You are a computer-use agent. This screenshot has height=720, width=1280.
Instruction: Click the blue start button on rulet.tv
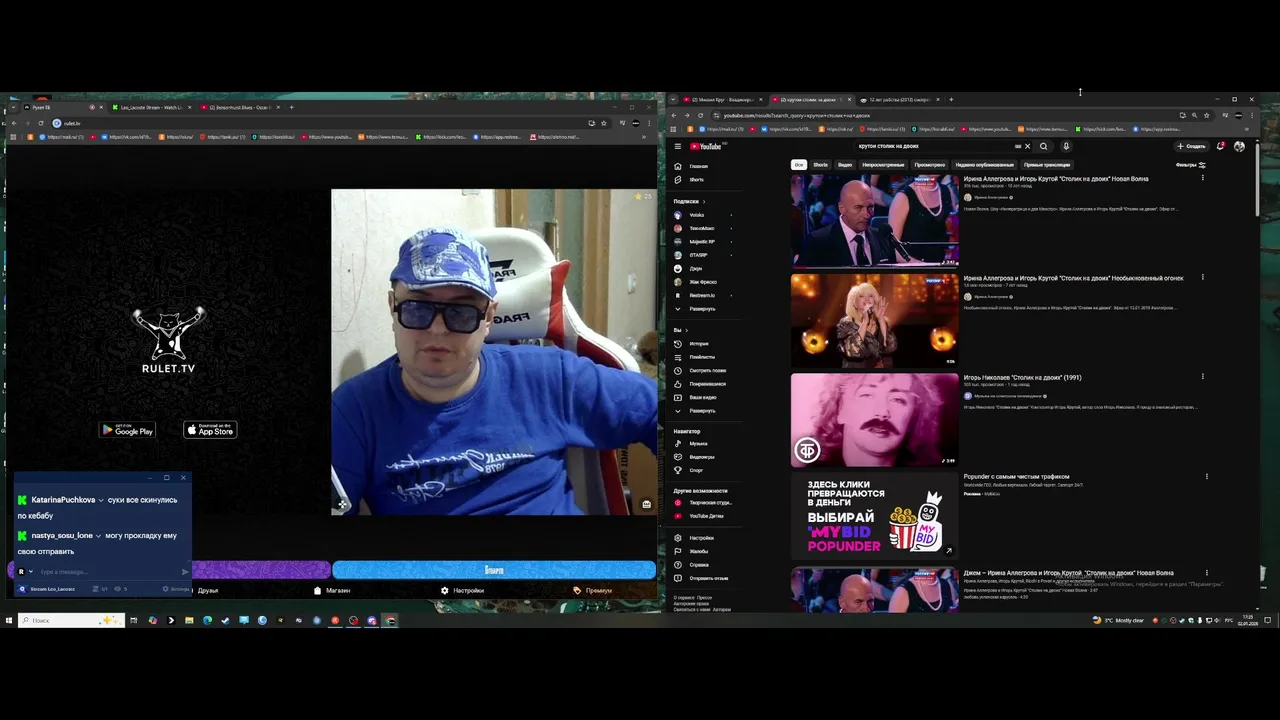494,570
